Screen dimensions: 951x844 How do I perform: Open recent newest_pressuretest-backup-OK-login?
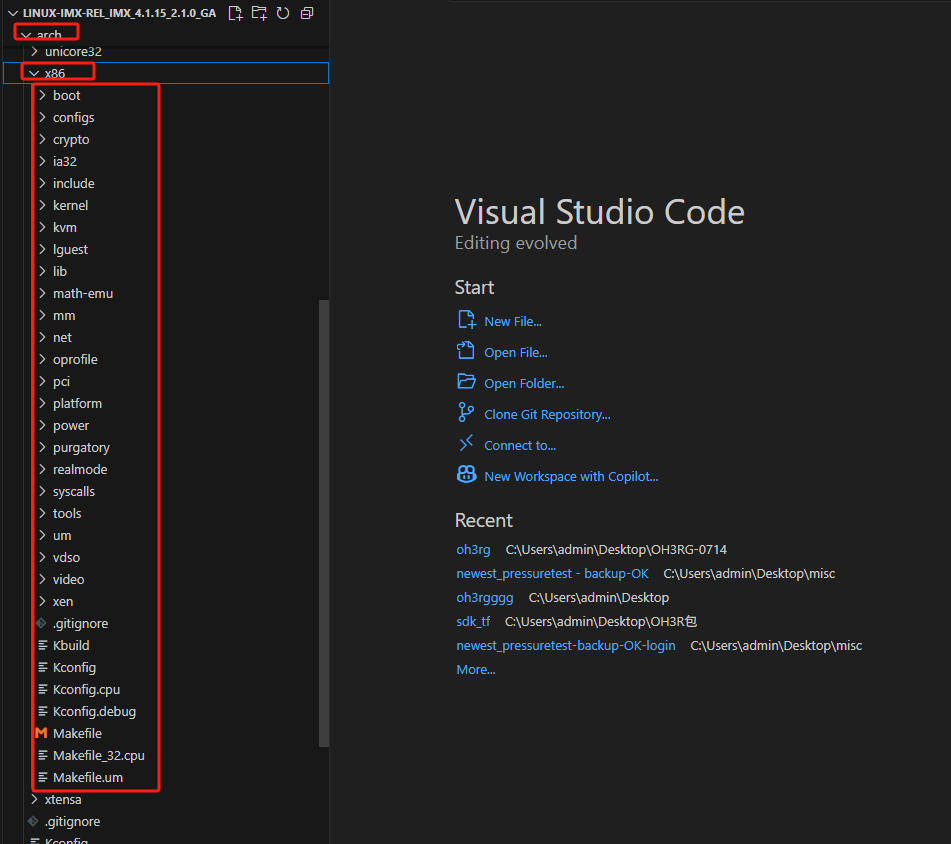(x=565, y=645)
